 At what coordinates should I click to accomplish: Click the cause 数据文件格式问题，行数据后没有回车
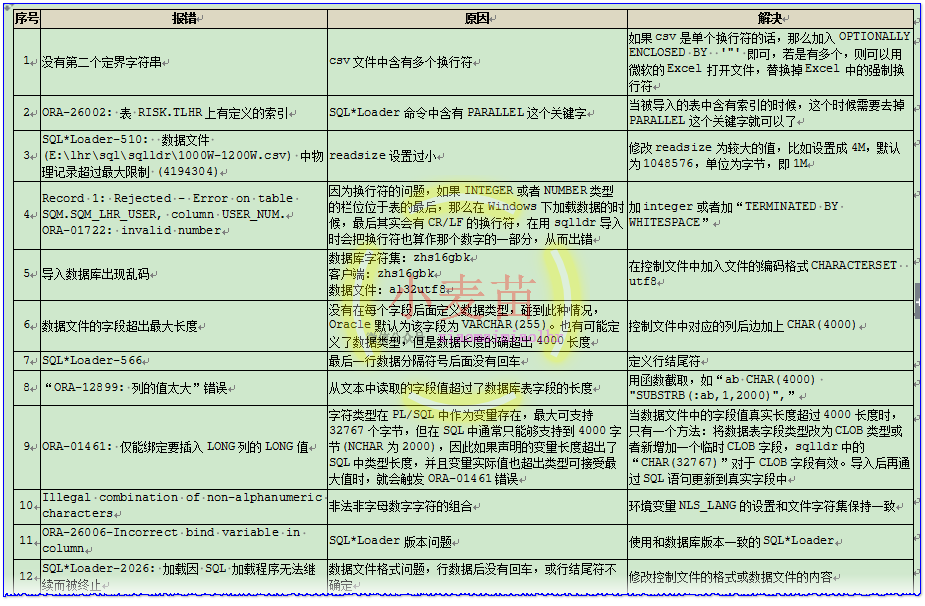click(477, 576)
